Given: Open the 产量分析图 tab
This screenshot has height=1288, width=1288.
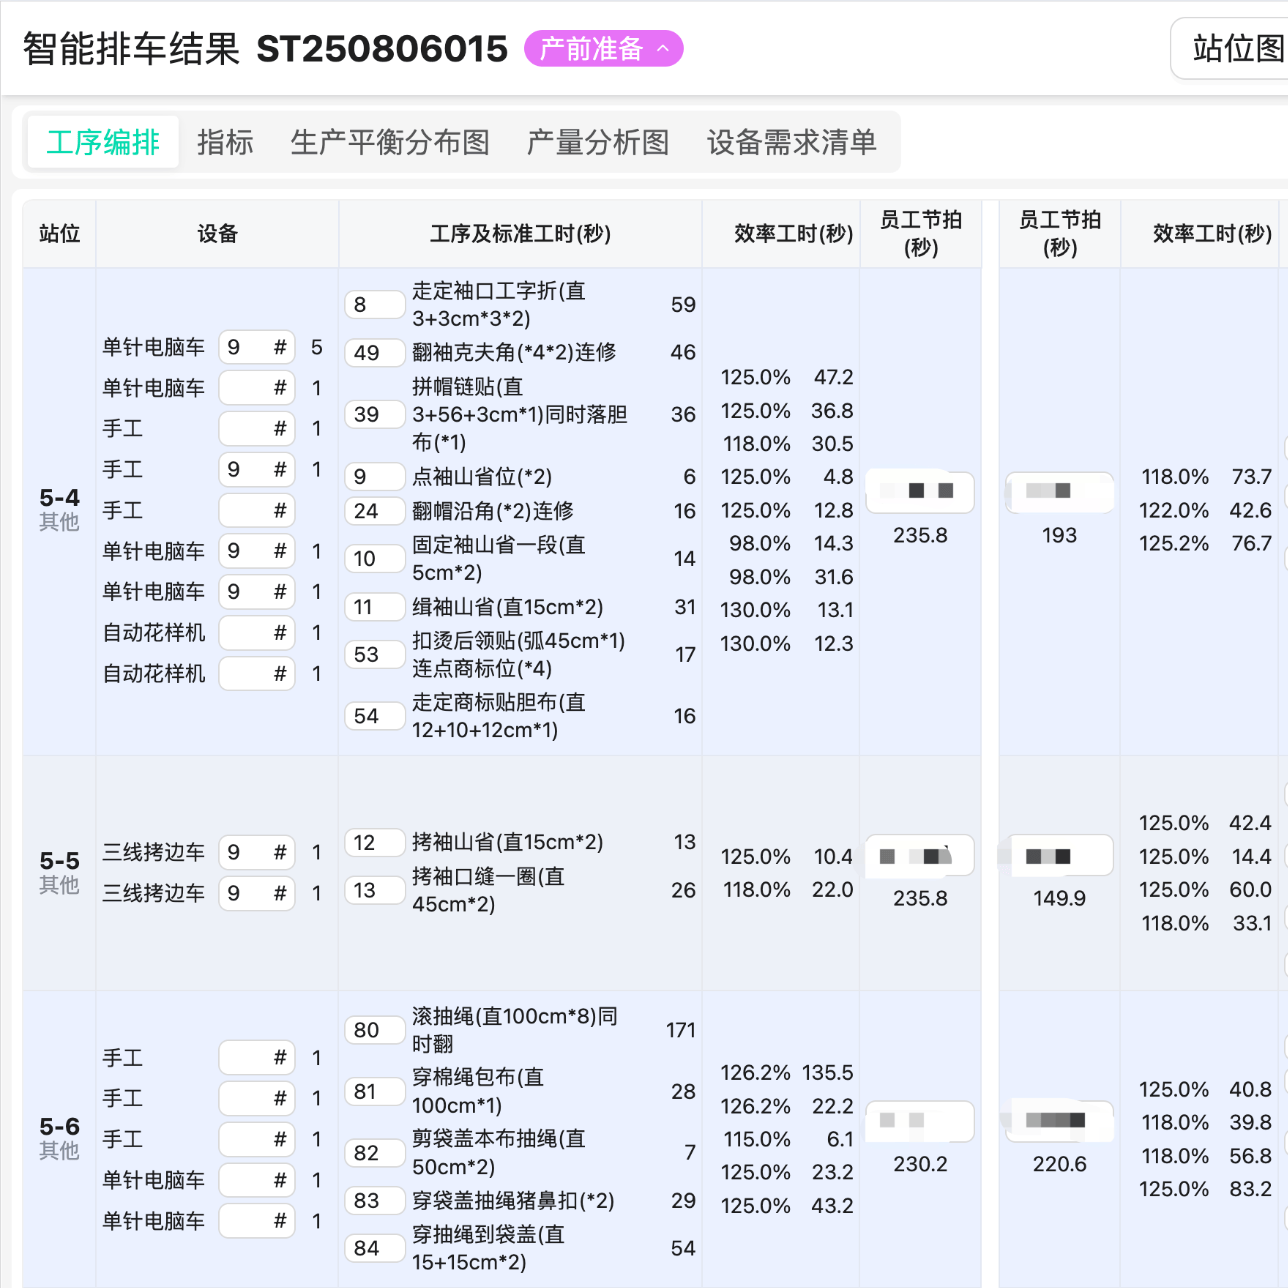Looking at the screenshot, I should tap(598, 142).
